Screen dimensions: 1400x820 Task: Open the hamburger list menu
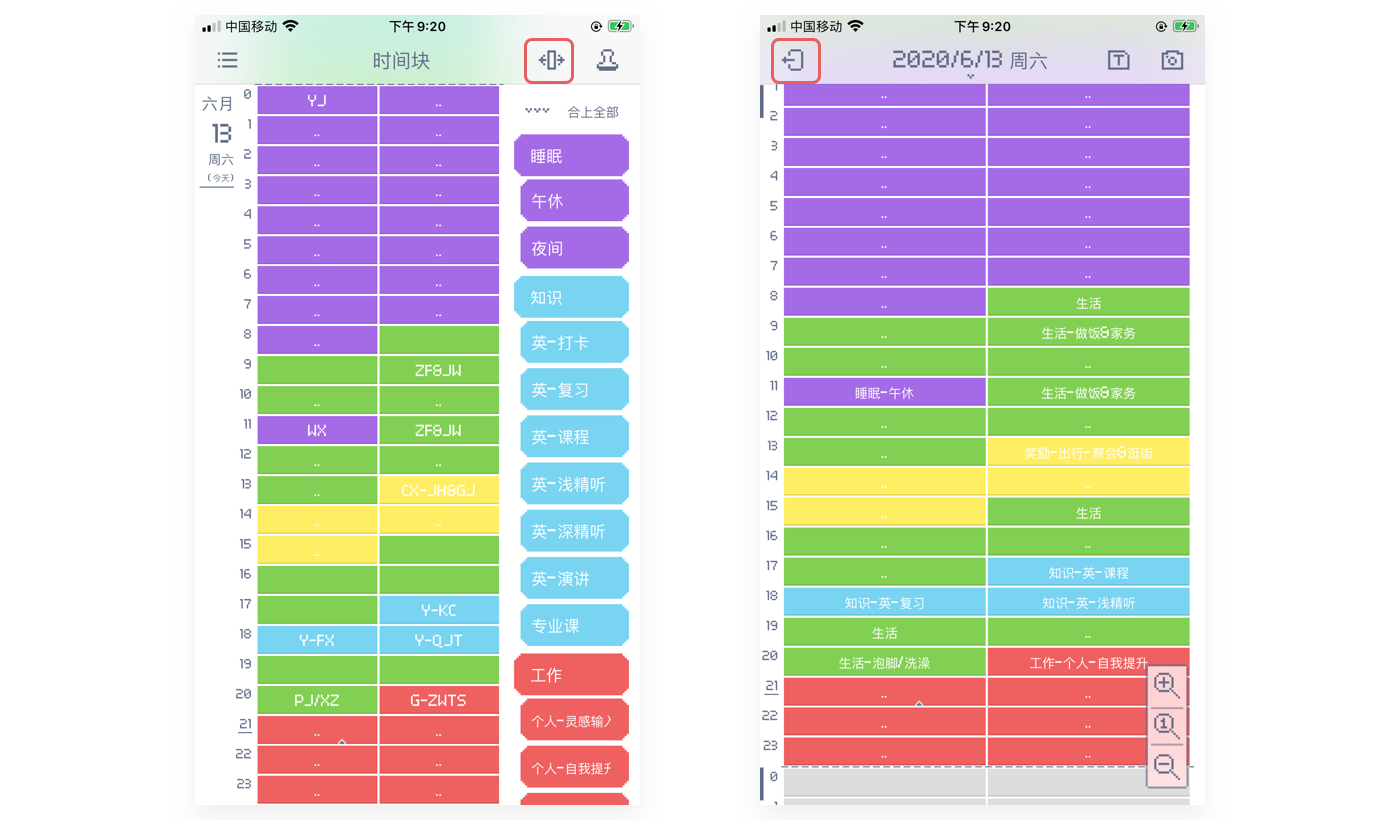click(228, 60)
